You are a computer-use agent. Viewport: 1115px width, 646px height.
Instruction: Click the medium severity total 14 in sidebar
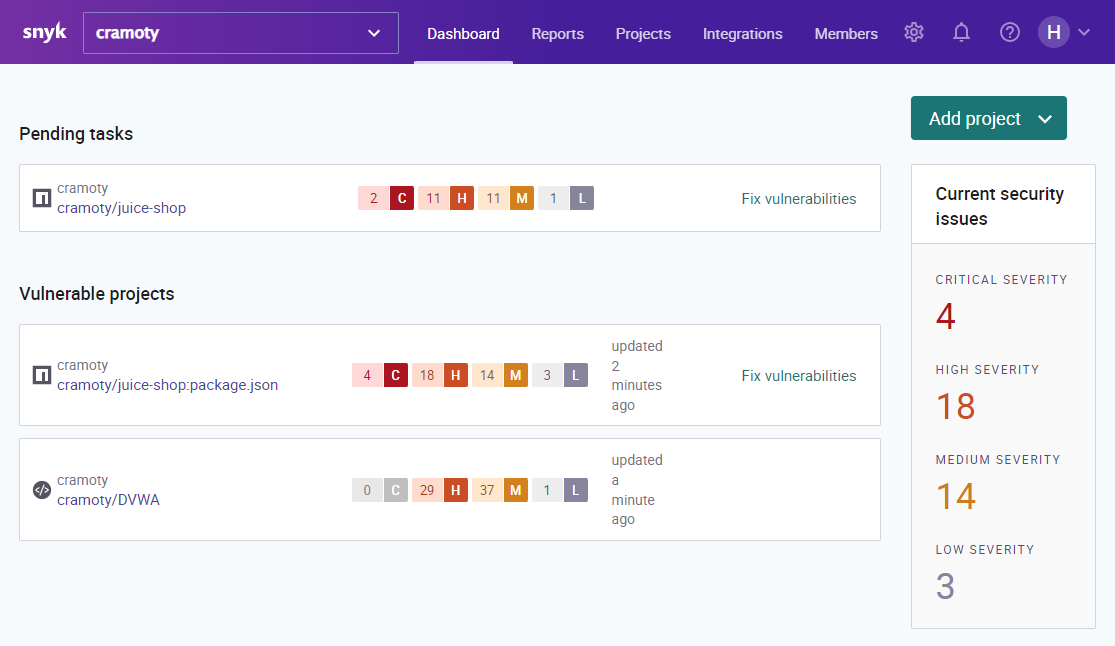tap(955, 496)
